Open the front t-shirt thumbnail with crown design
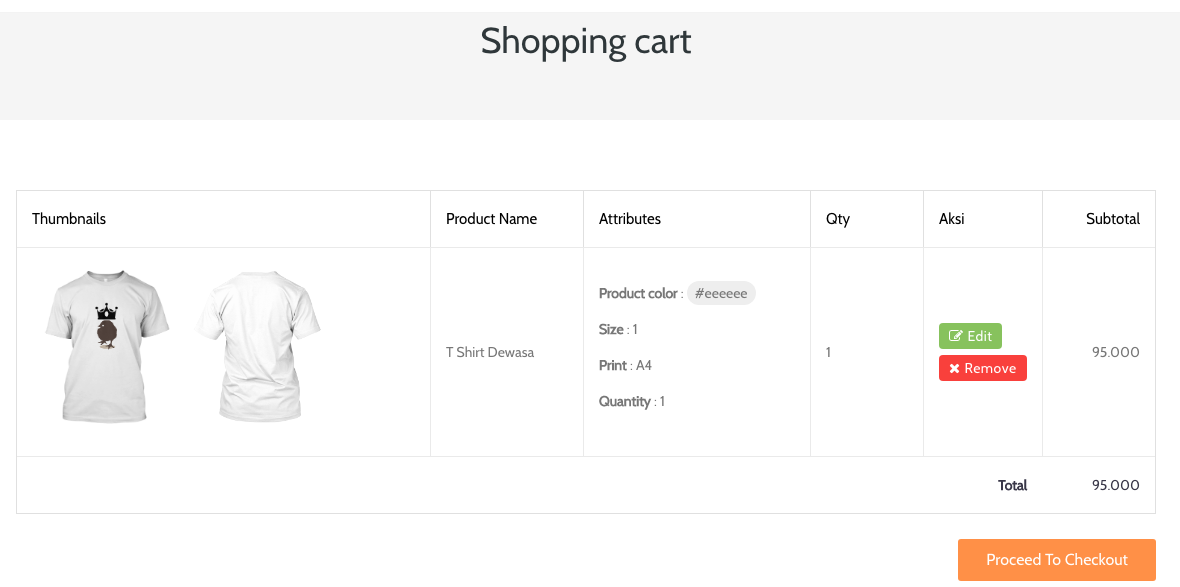1180x587 pixels. pyautogui.click(x=105, y=345)
